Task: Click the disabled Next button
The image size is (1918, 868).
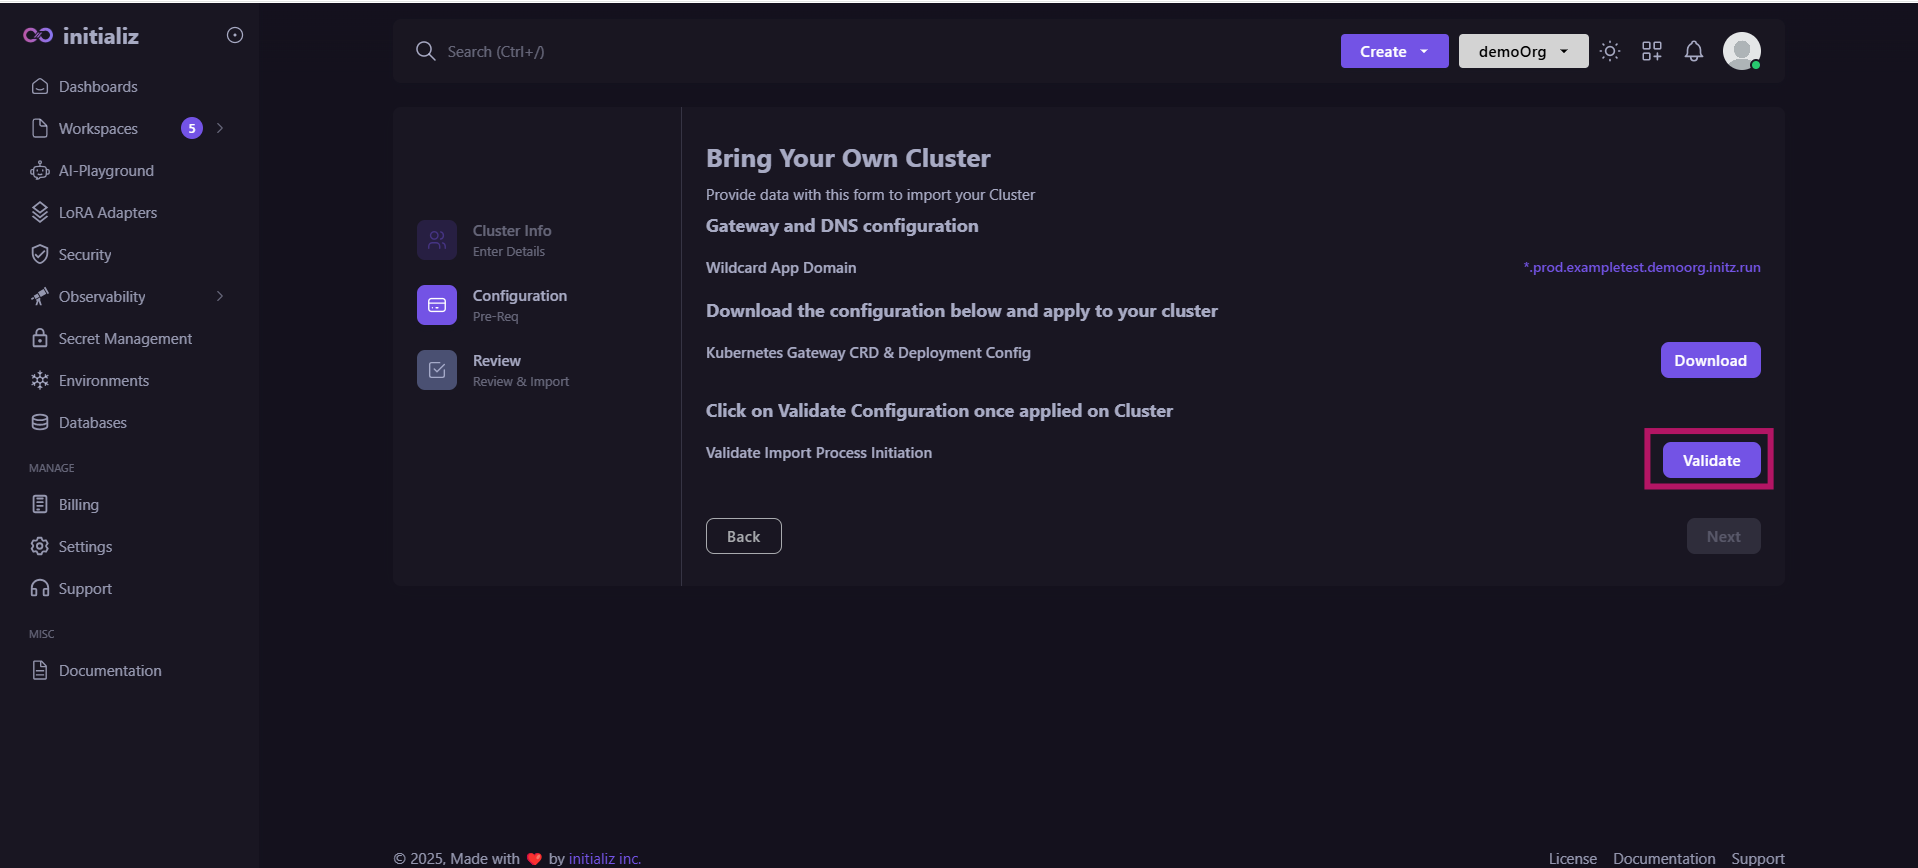Action: (1724, 536)
